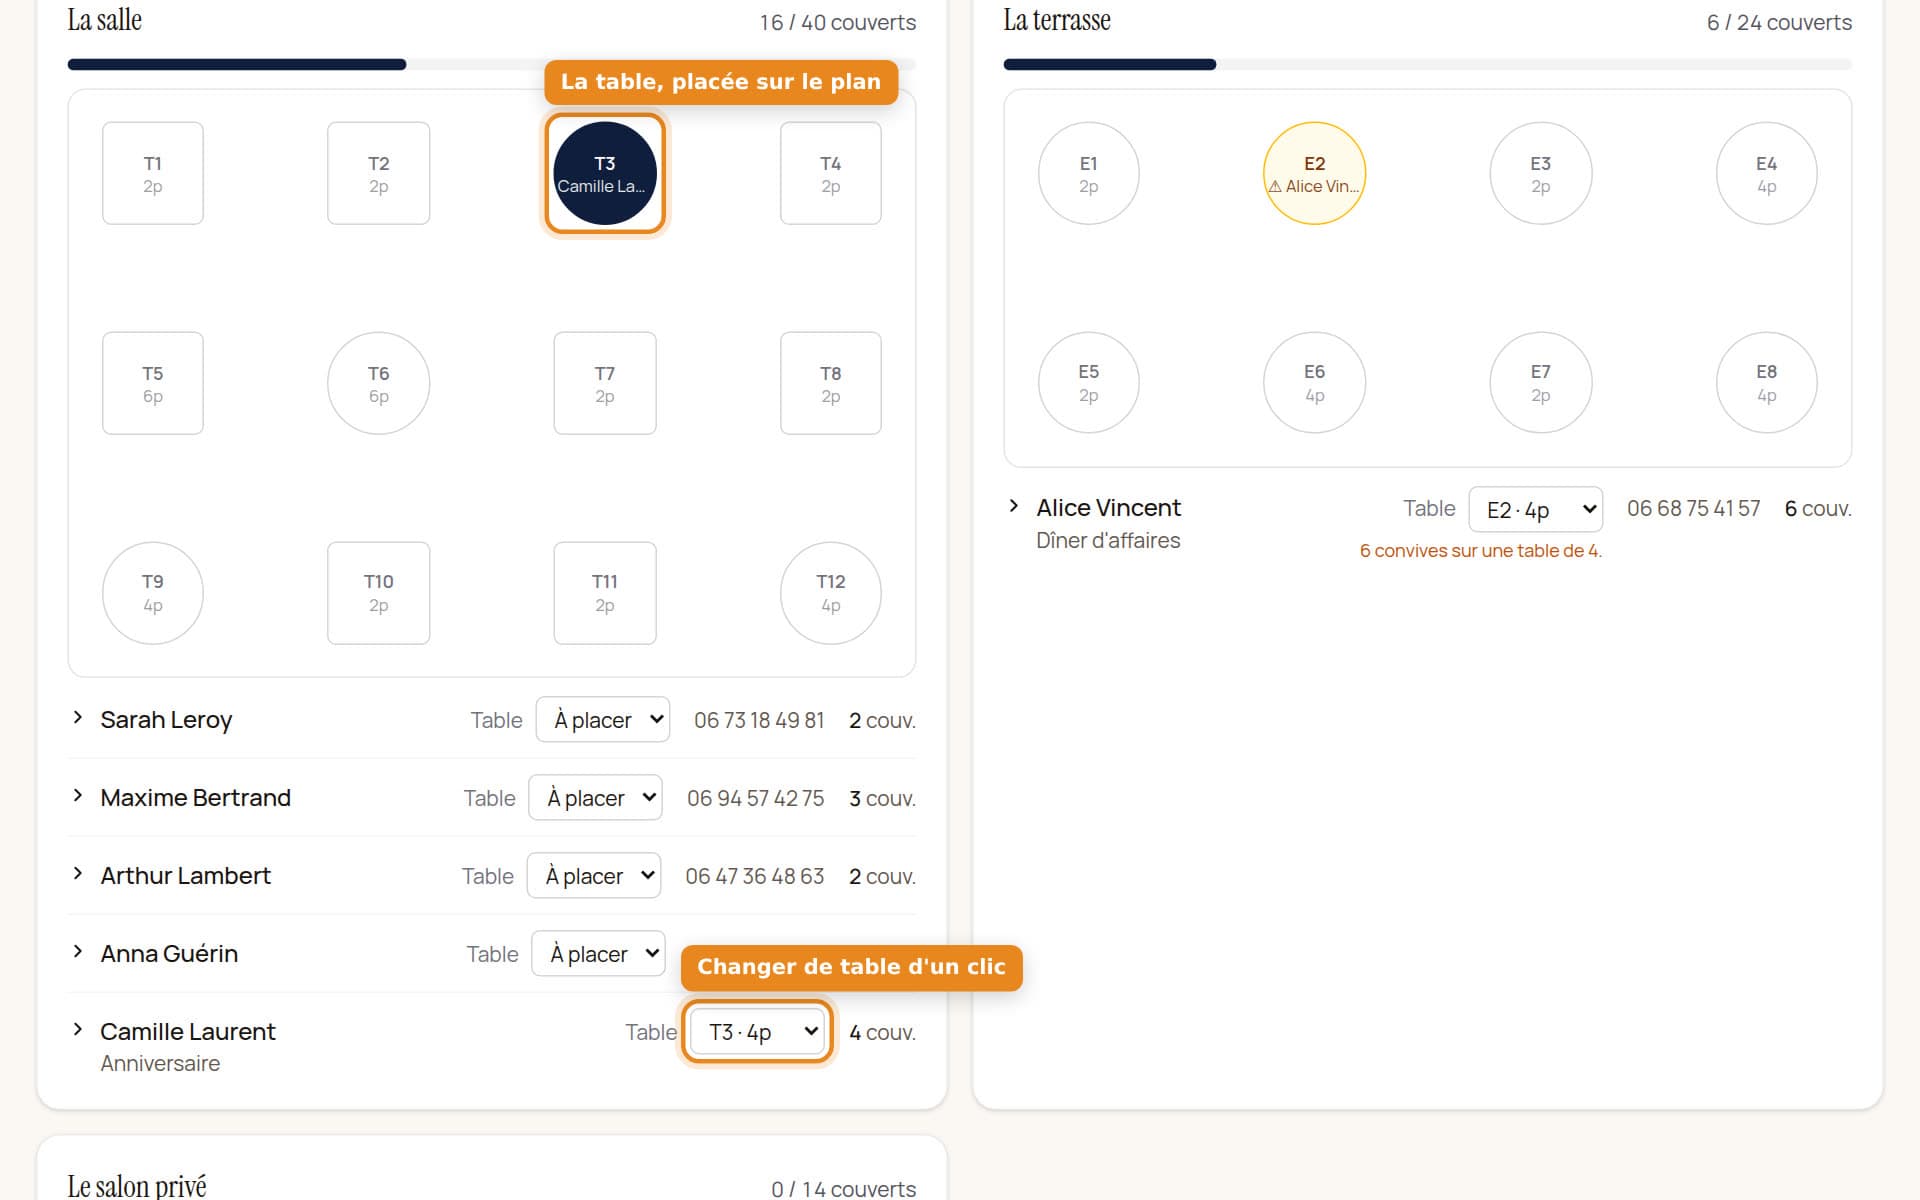The image size is (1920, 1200).
Task: Expand Sarah Leroy's reservation details
Action: coord(77,718)
